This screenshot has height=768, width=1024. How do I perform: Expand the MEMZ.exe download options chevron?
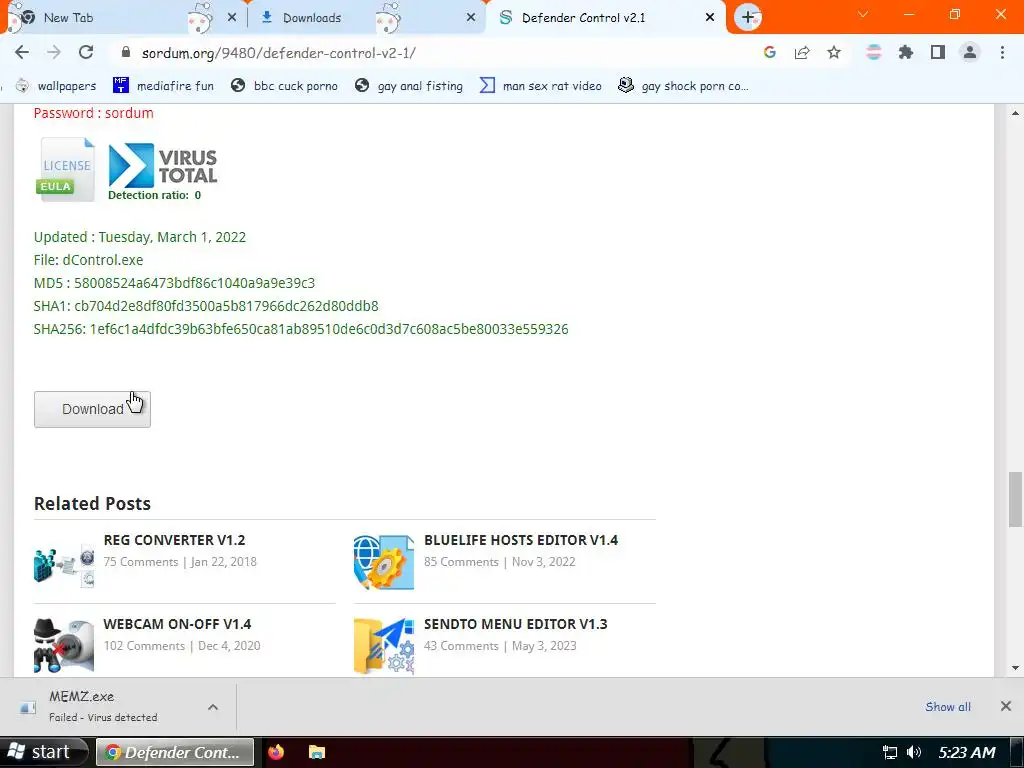[213, 707]
